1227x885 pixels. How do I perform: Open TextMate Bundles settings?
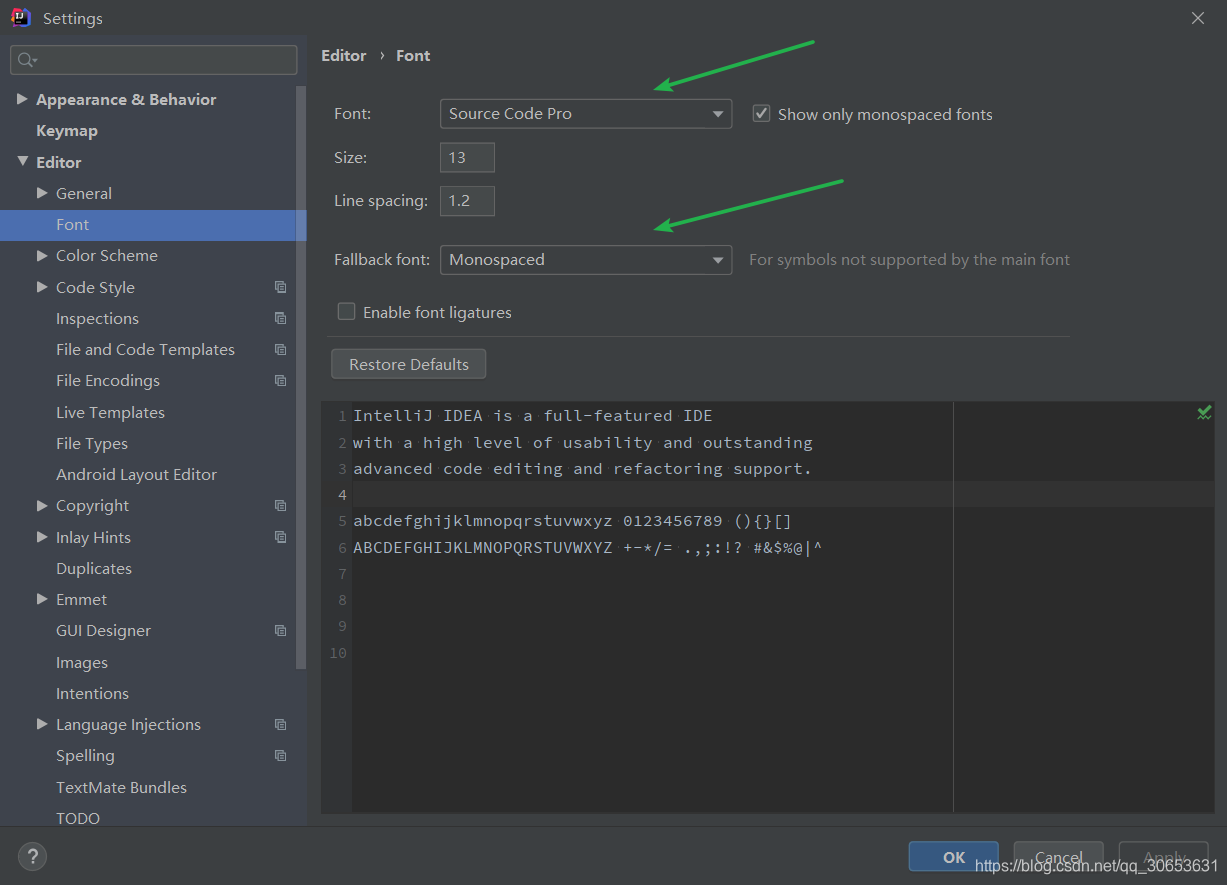[x=121, y=787]
